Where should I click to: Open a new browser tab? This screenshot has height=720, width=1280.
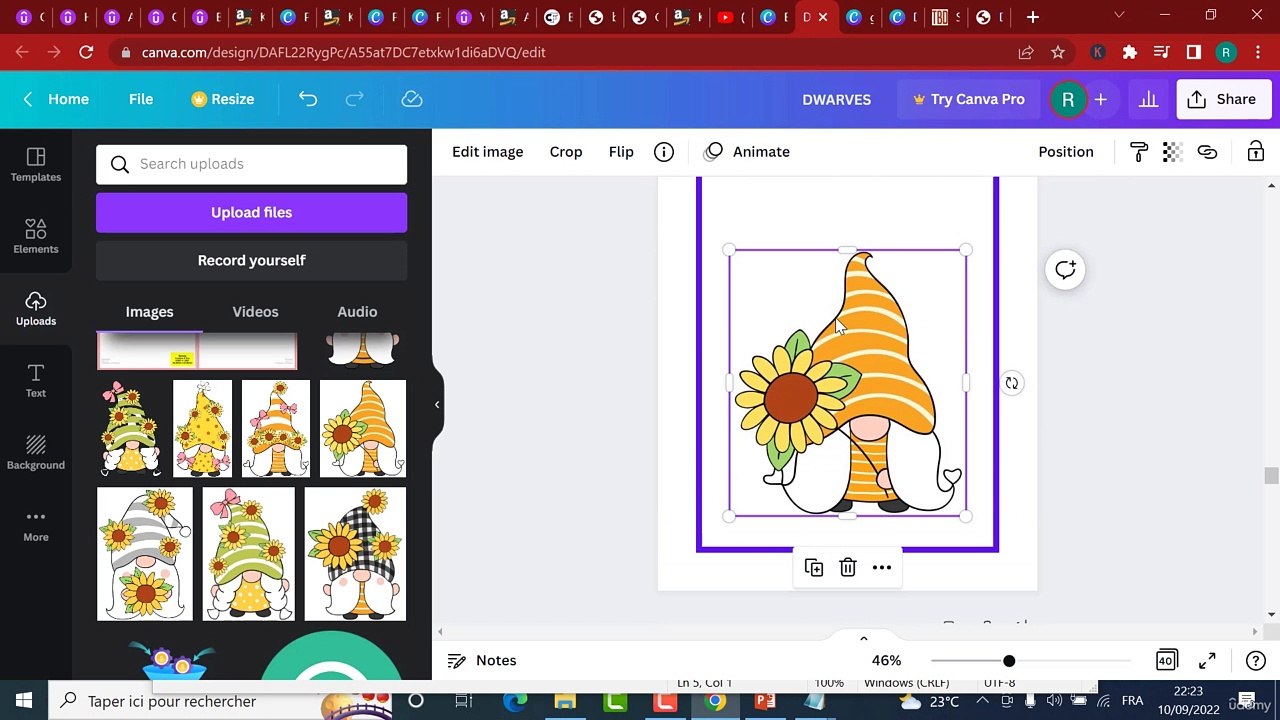tap(1033, 17)
